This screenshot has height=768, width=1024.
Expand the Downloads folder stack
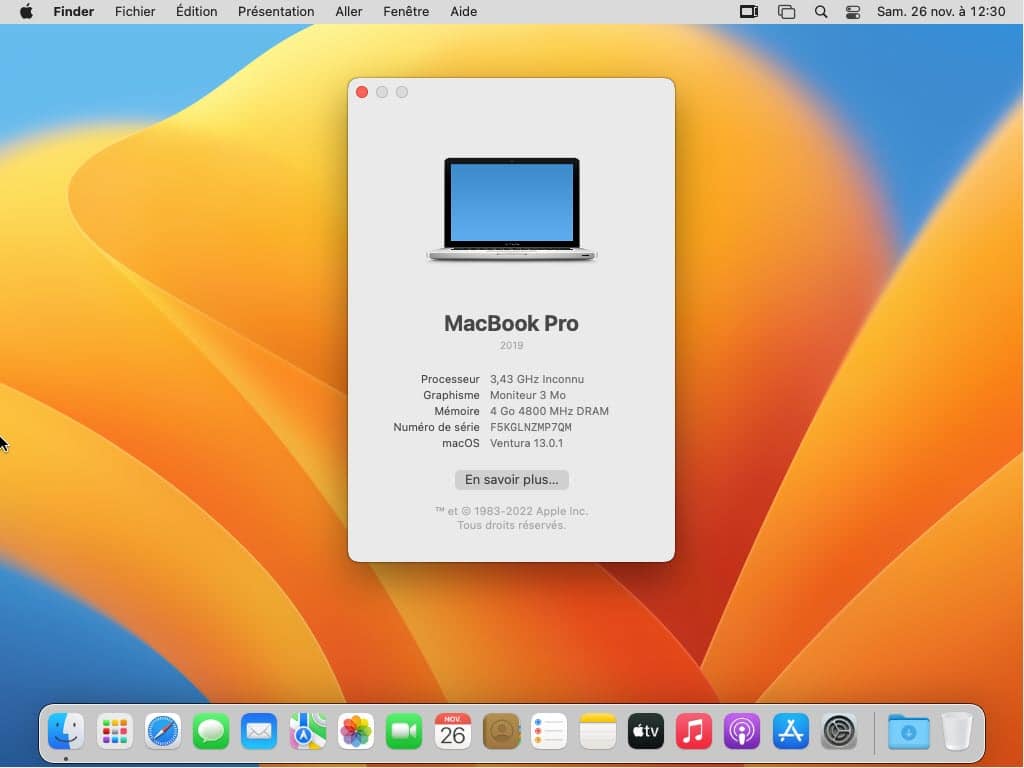click(908, 733)
